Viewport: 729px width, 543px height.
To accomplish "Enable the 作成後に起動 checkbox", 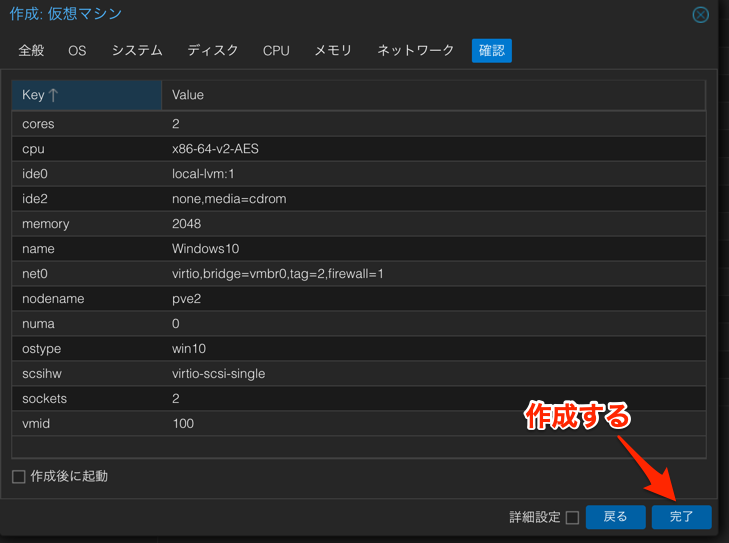I will (x=19, y=477).
